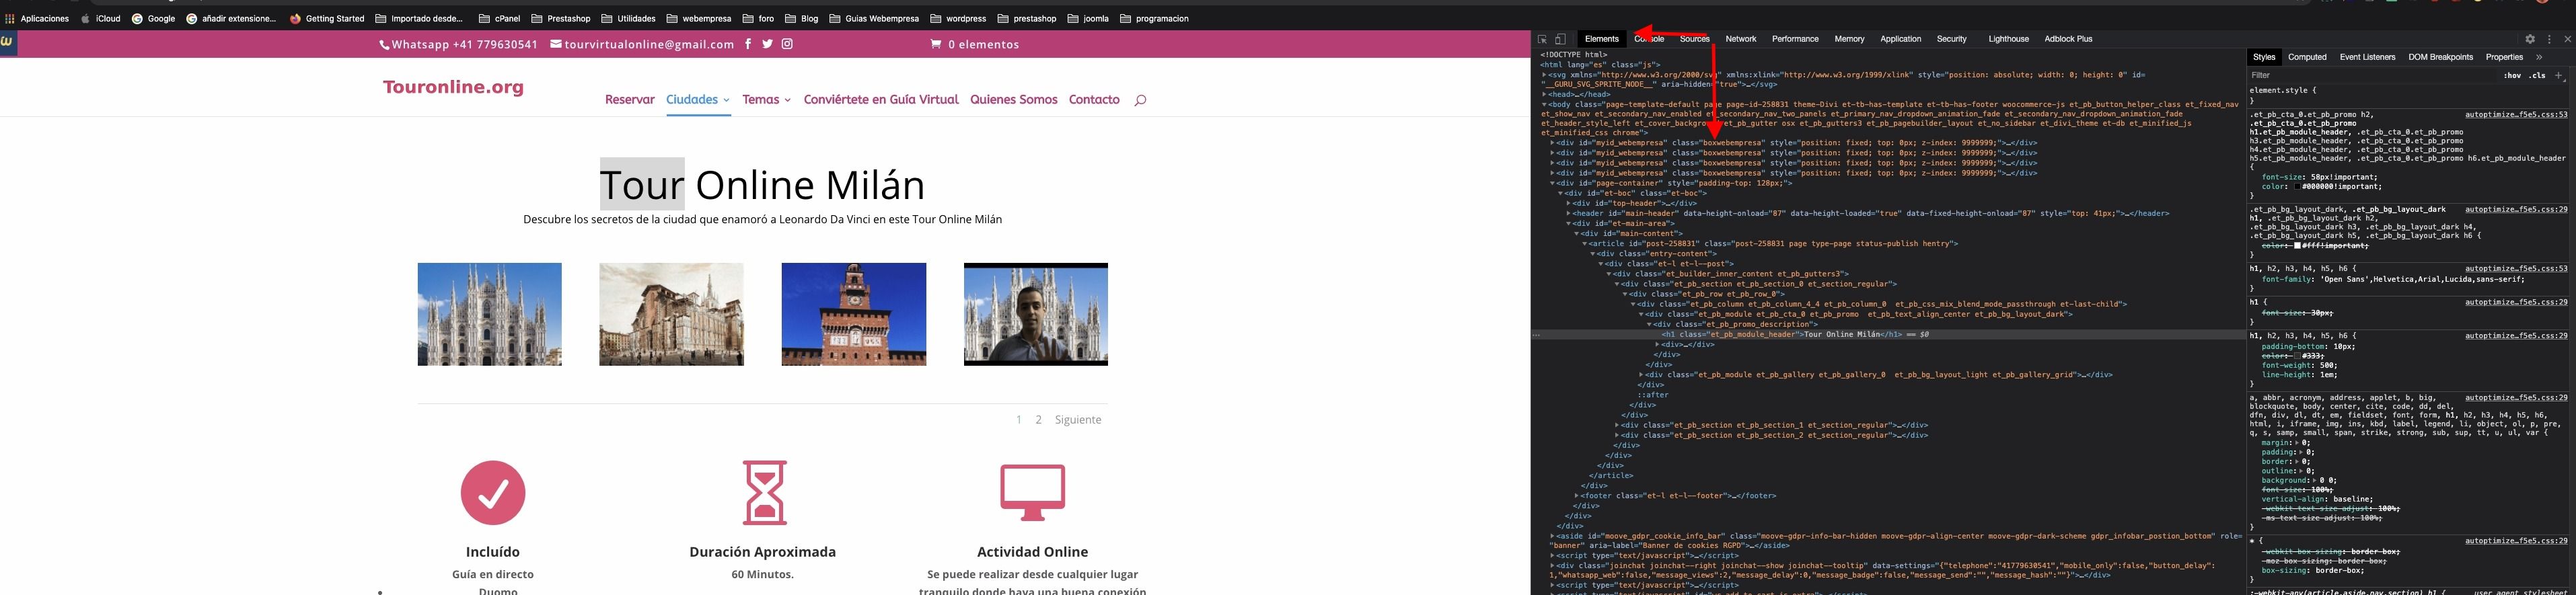Click the Facebook icon in top bar
The width and height of the screenshot is (2576, 595).
coord(747,44)
